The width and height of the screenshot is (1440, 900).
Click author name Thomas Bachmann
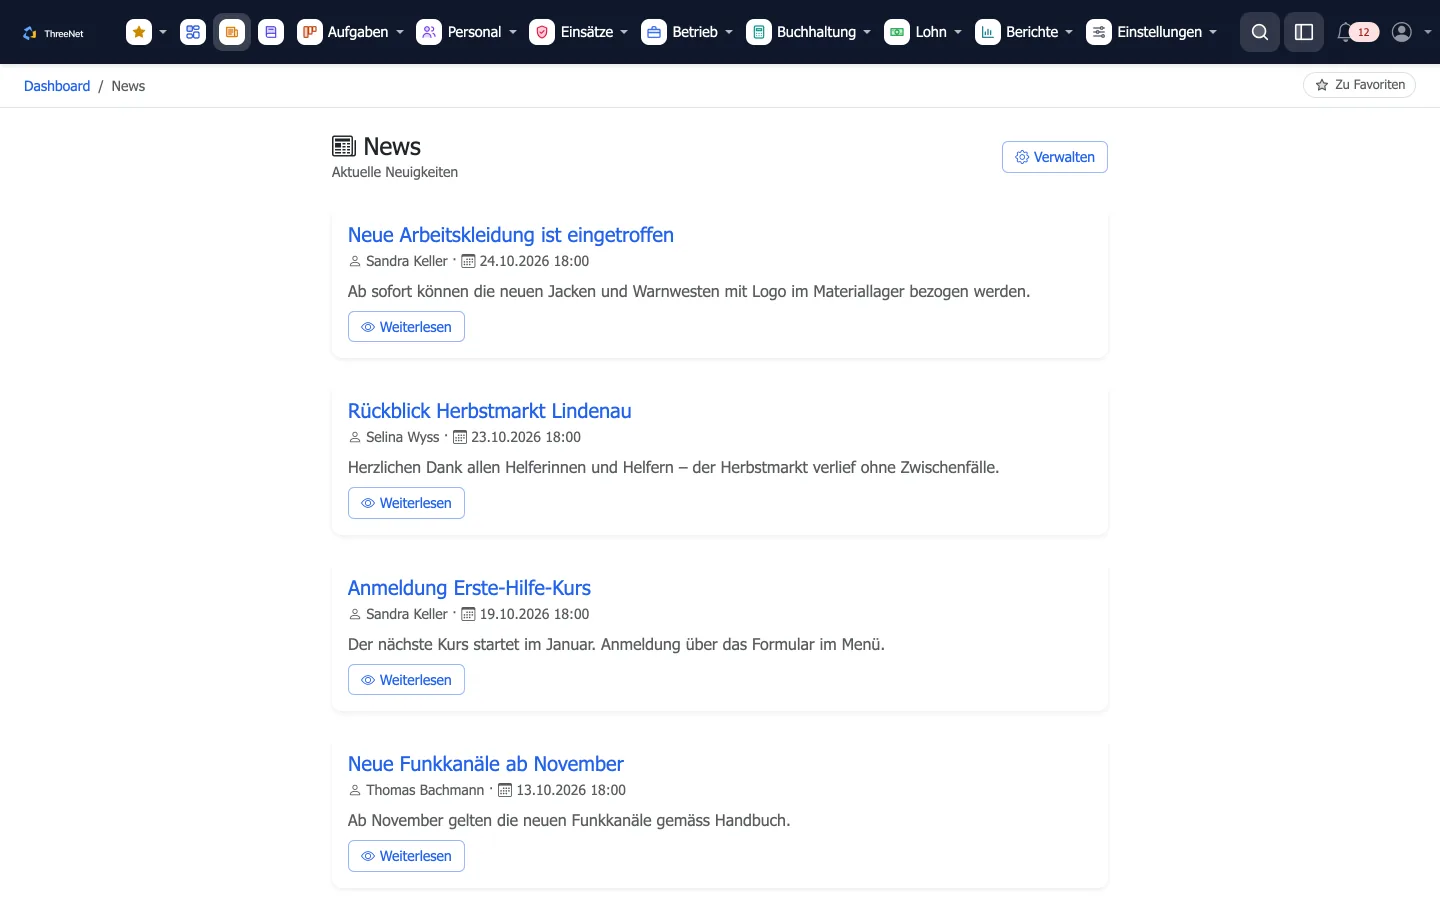coord(425,790)
